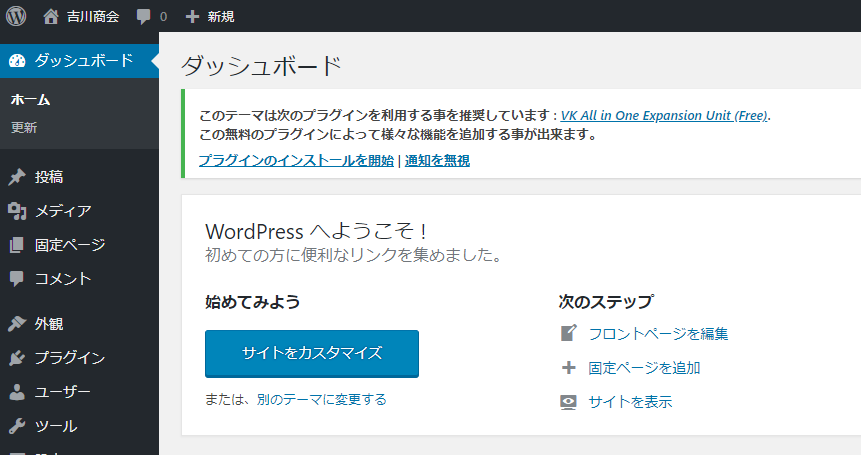Click the plug icon for プラグイン

[17, 358]
